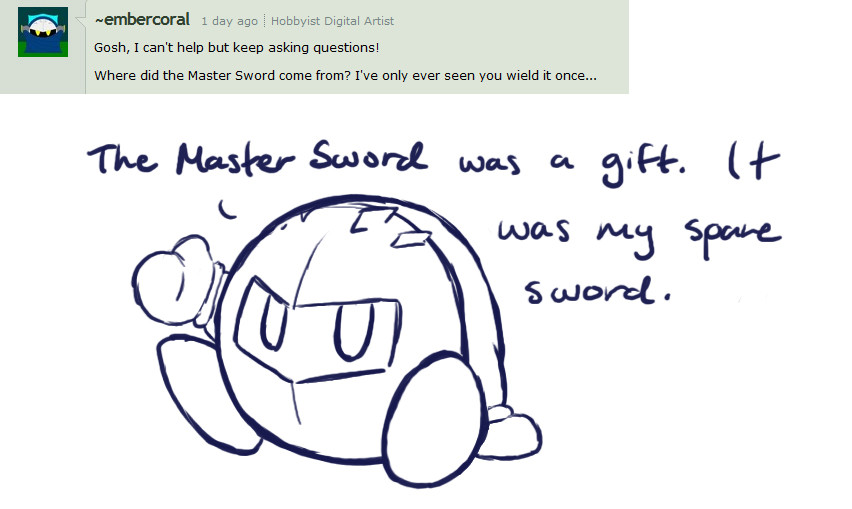852x509 pixels.
Task: Open embercoral's avatar image
Action: point(43,32)
